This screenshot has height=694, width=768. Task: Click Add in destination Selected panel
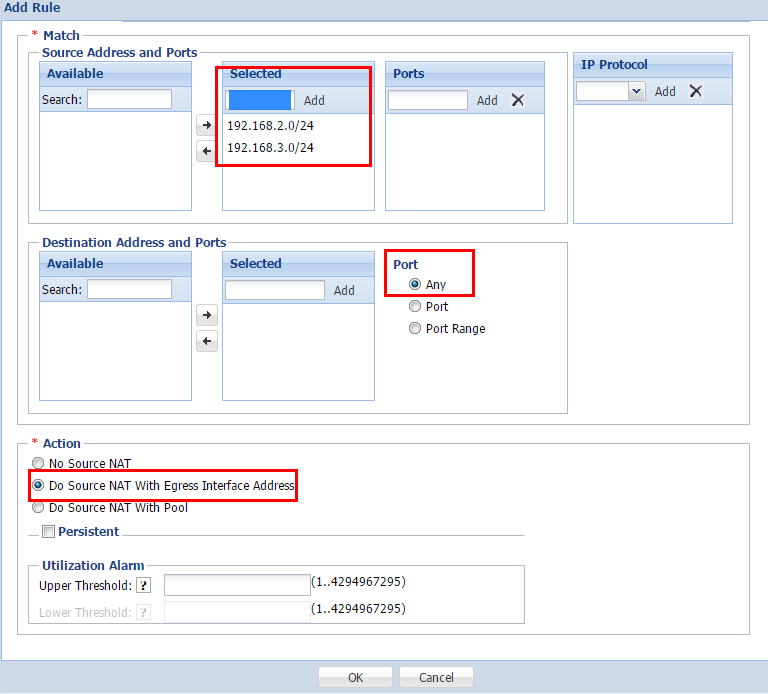(344, 290)
